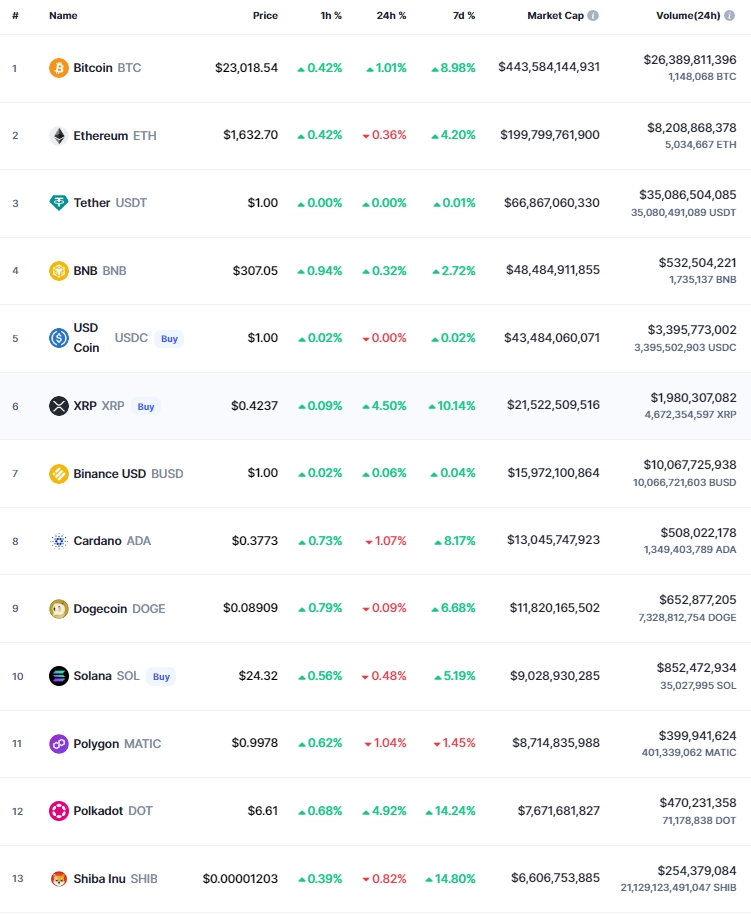This screenshot has width=751, height=915.
Task: Click the Shiba Inu logo icon
Action: click(x=58, y=879)
